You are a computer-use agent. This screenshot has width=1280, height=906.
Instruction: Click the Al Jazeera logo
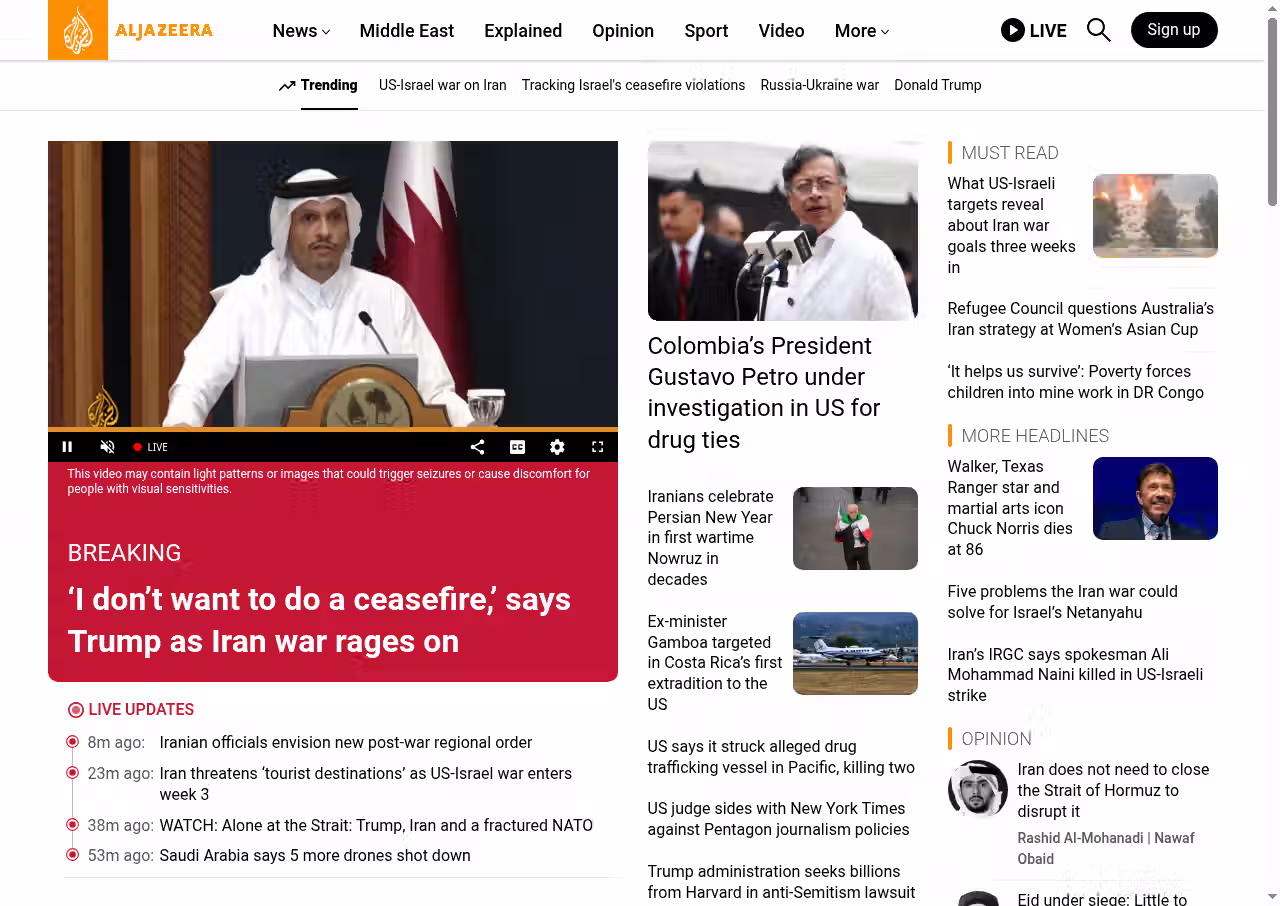point(131,30)
